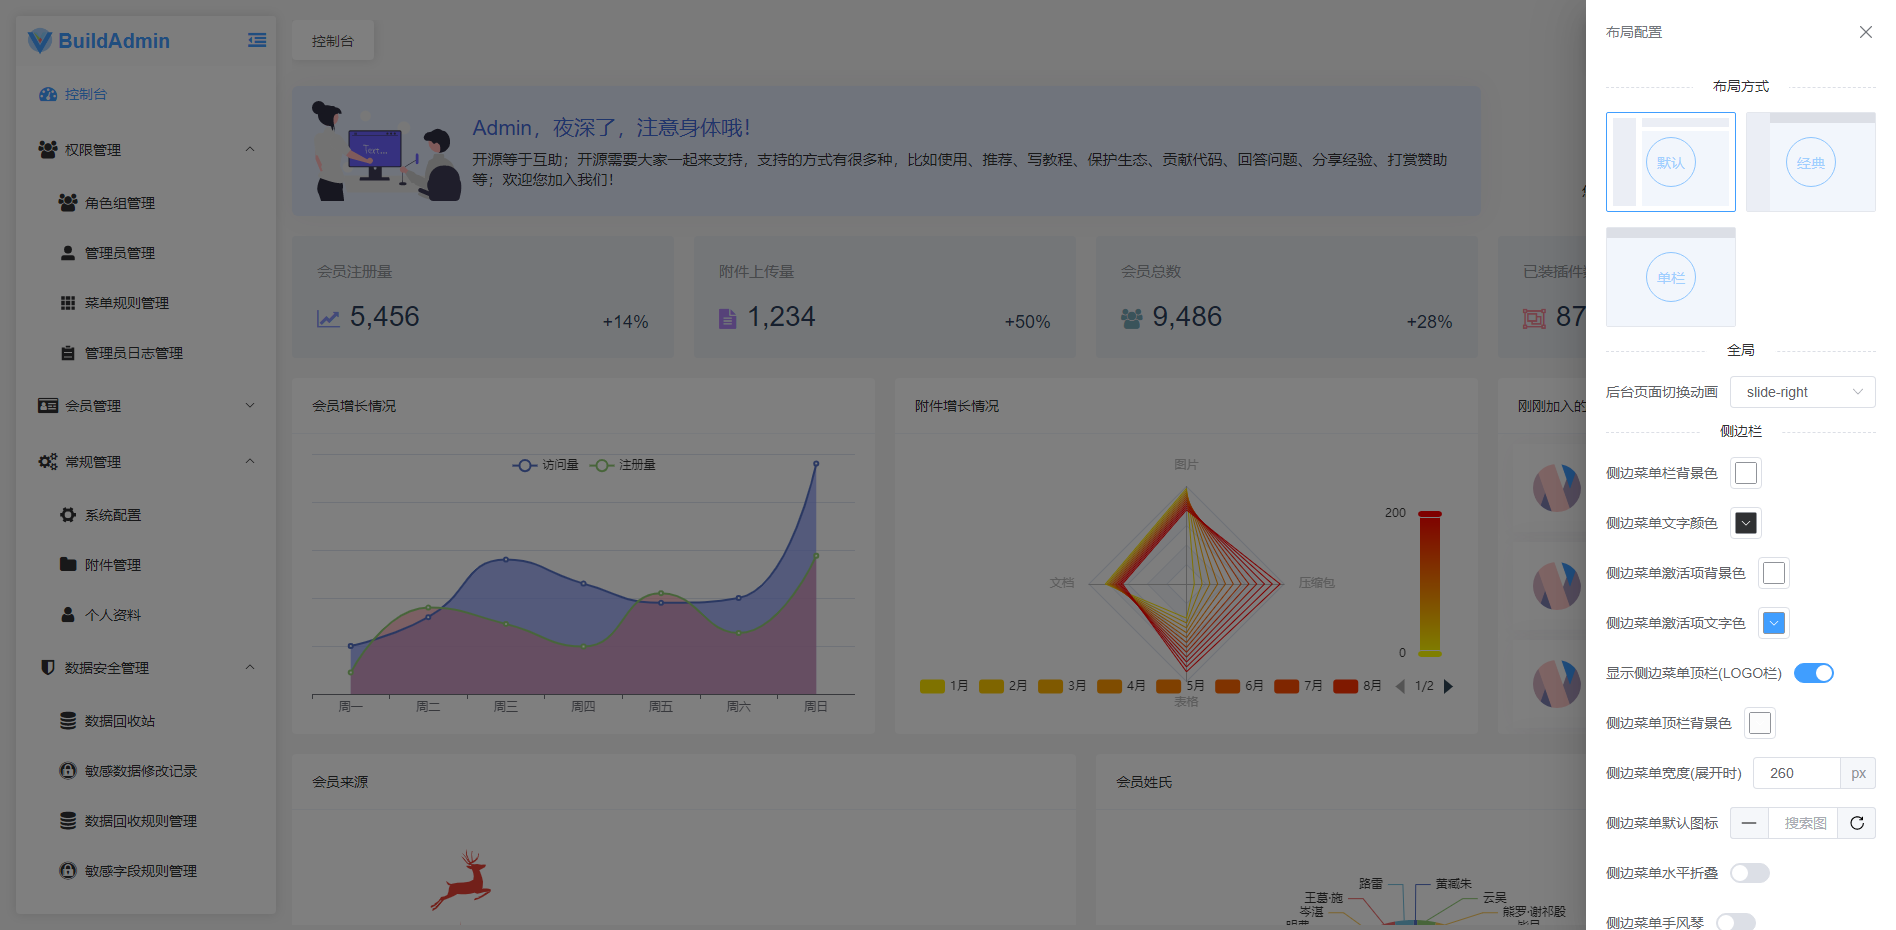
Task: Click the sidebar collapse icon next to BuildAdmin
Action: (x=257, y=39)
